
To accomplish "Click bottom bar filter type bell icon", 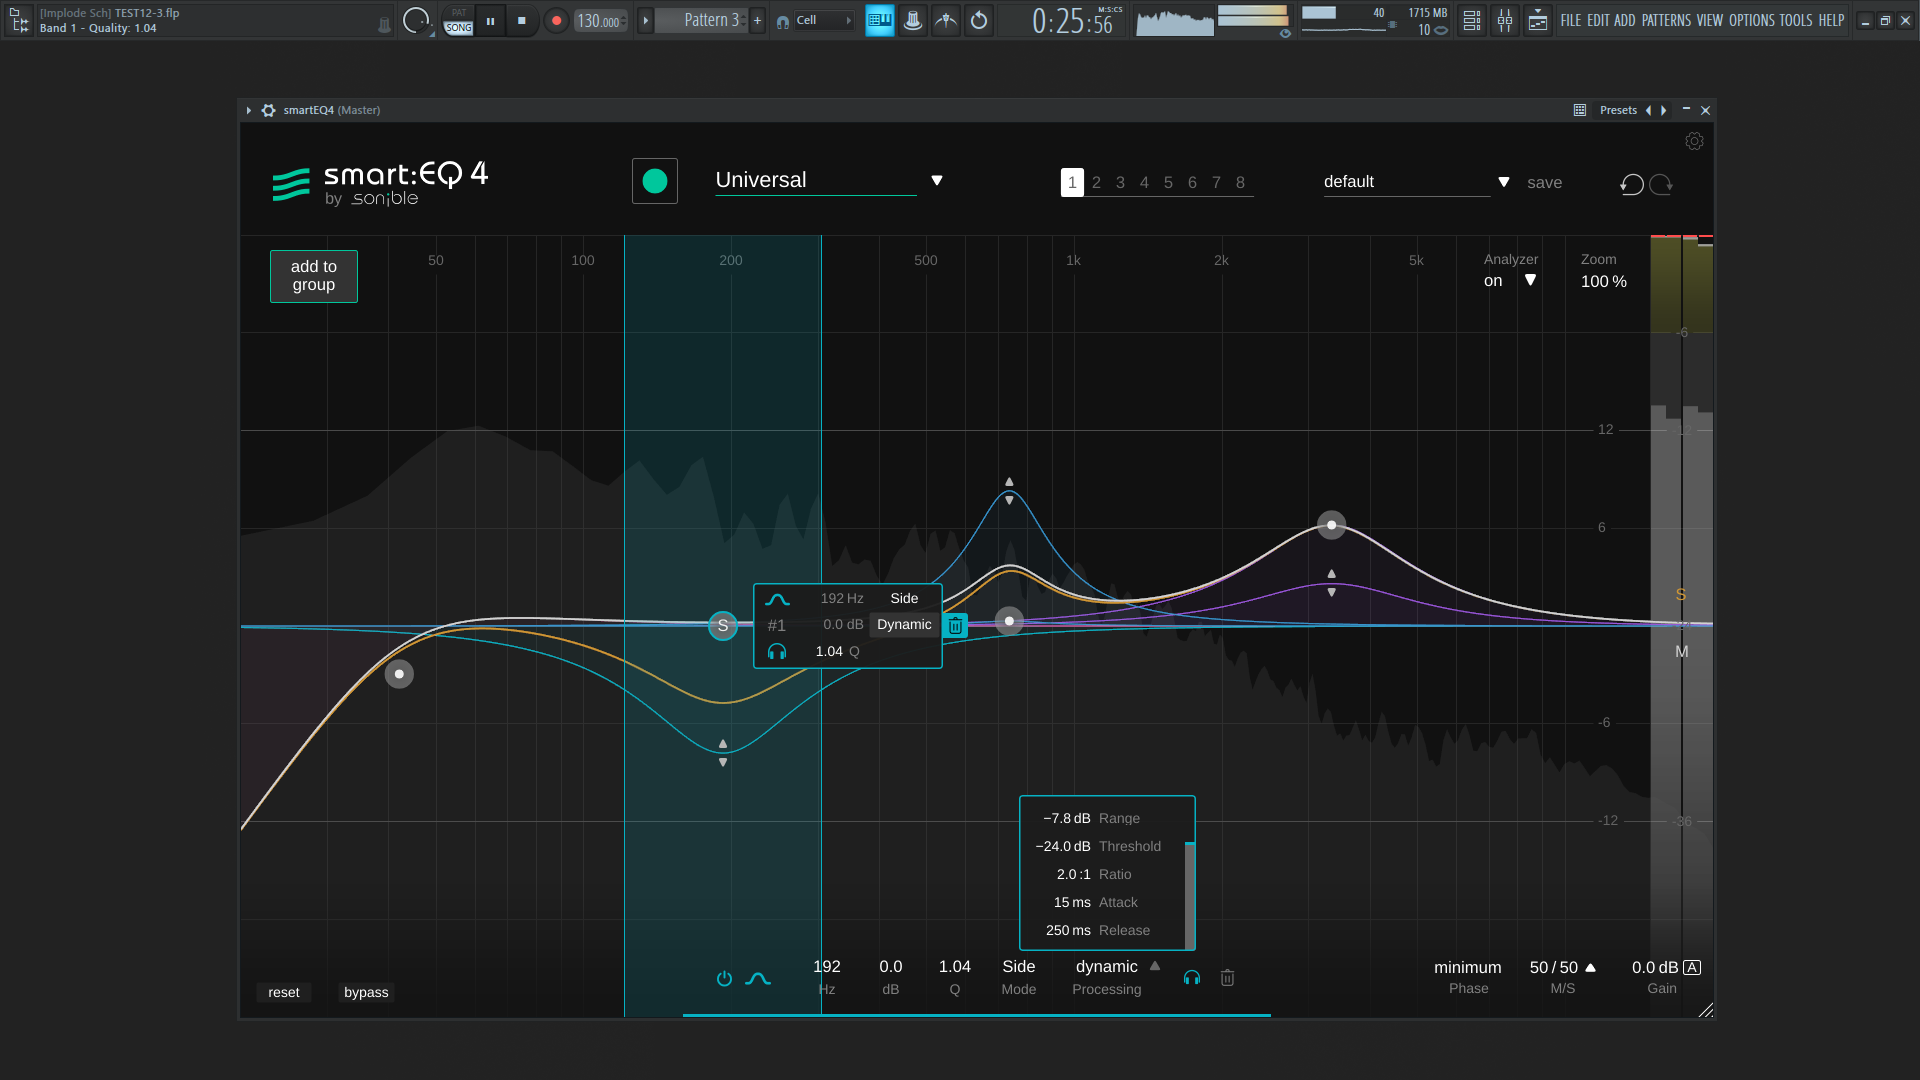I will point(758,978).
